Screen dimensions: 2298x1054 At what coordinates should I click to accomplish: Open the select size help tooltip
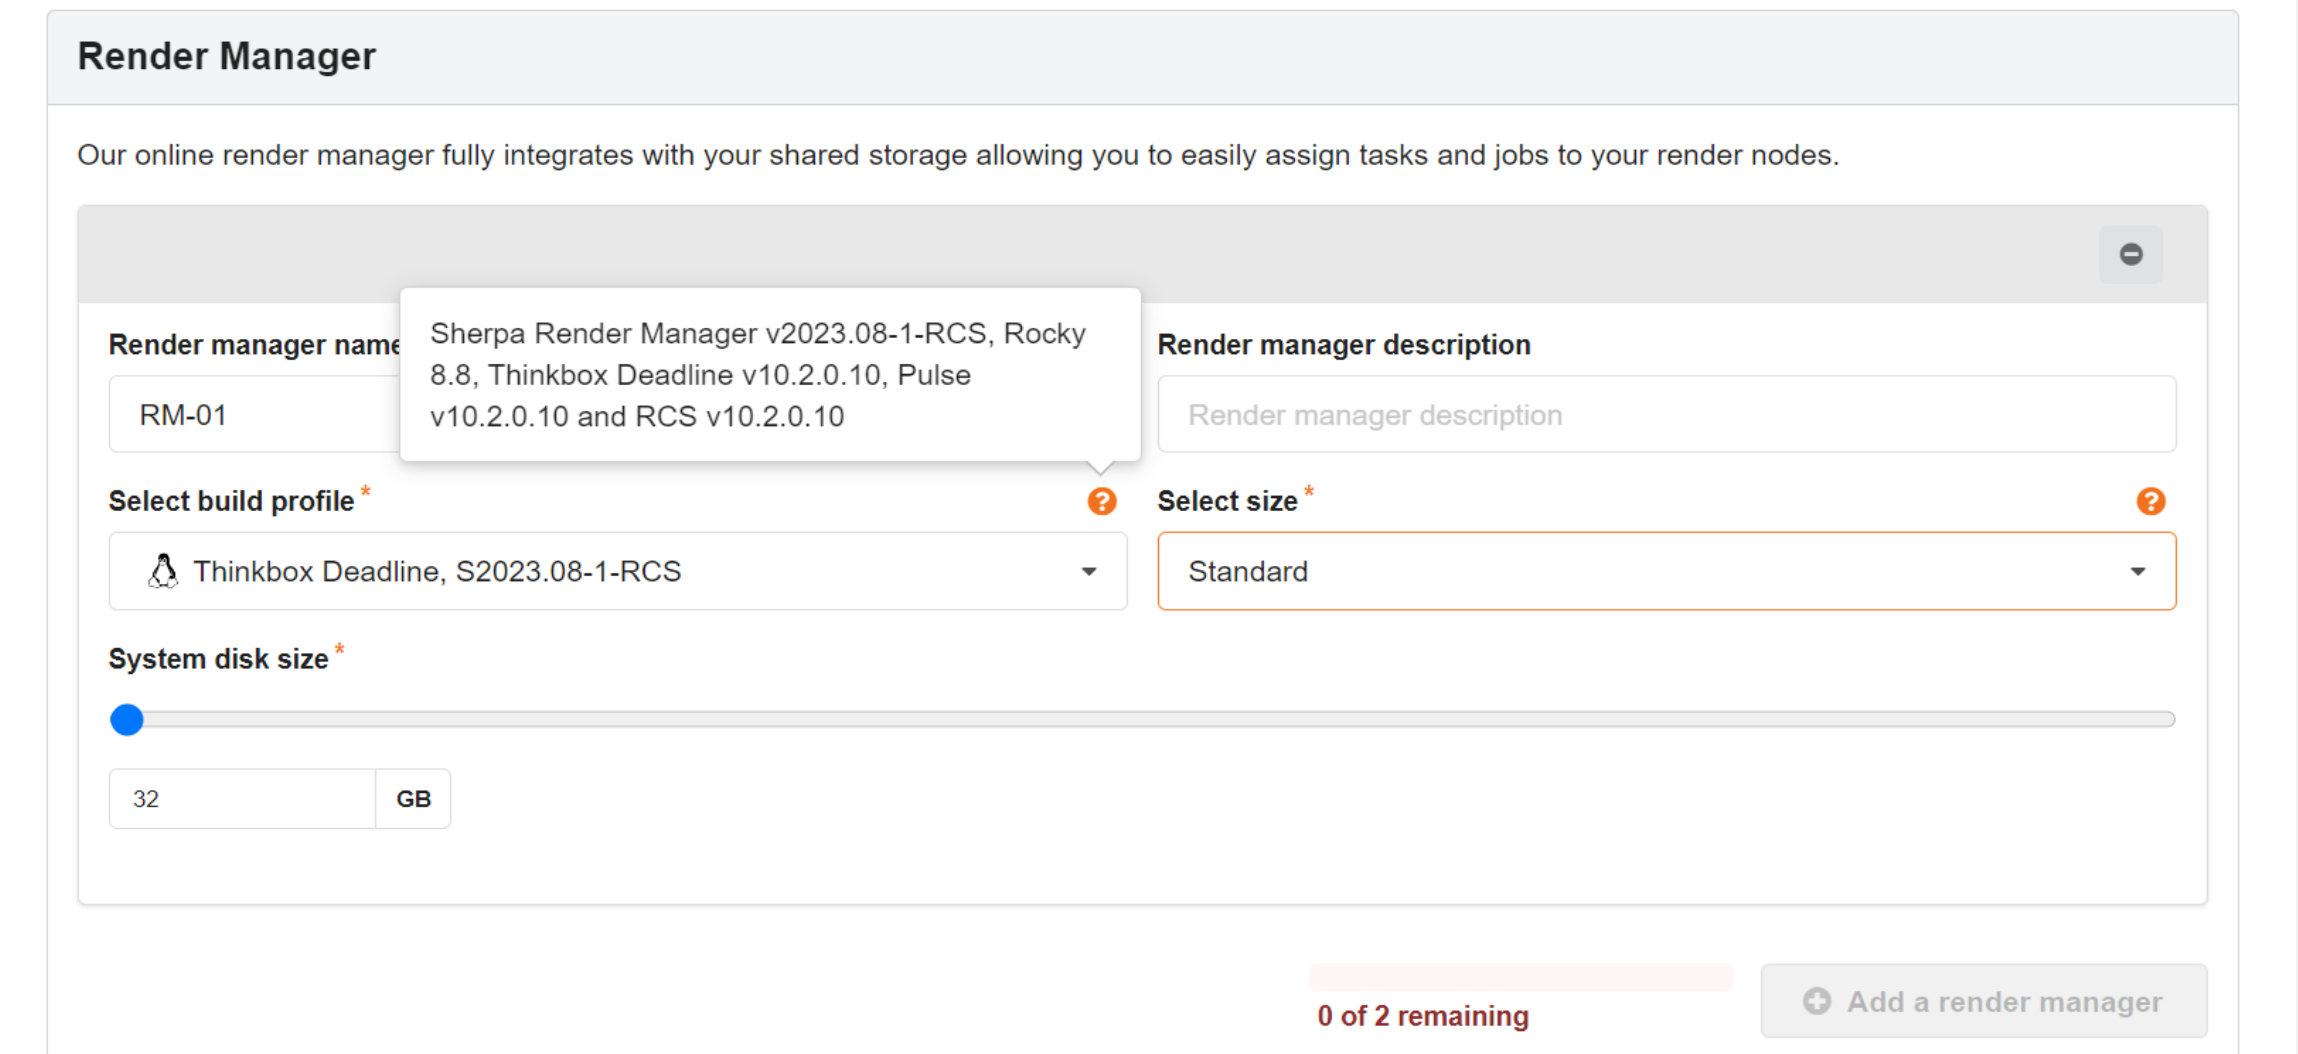2151,502
